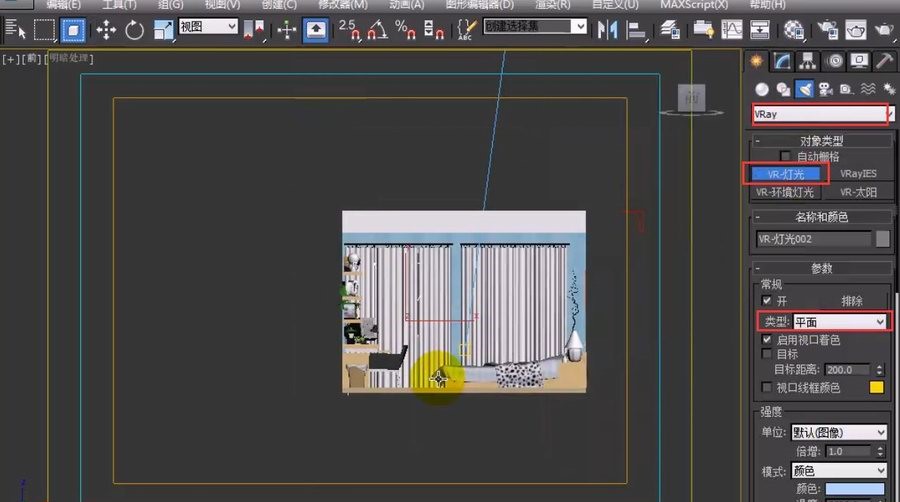
Task: Select Systems category icon
Action: click(x=889, y=89)
